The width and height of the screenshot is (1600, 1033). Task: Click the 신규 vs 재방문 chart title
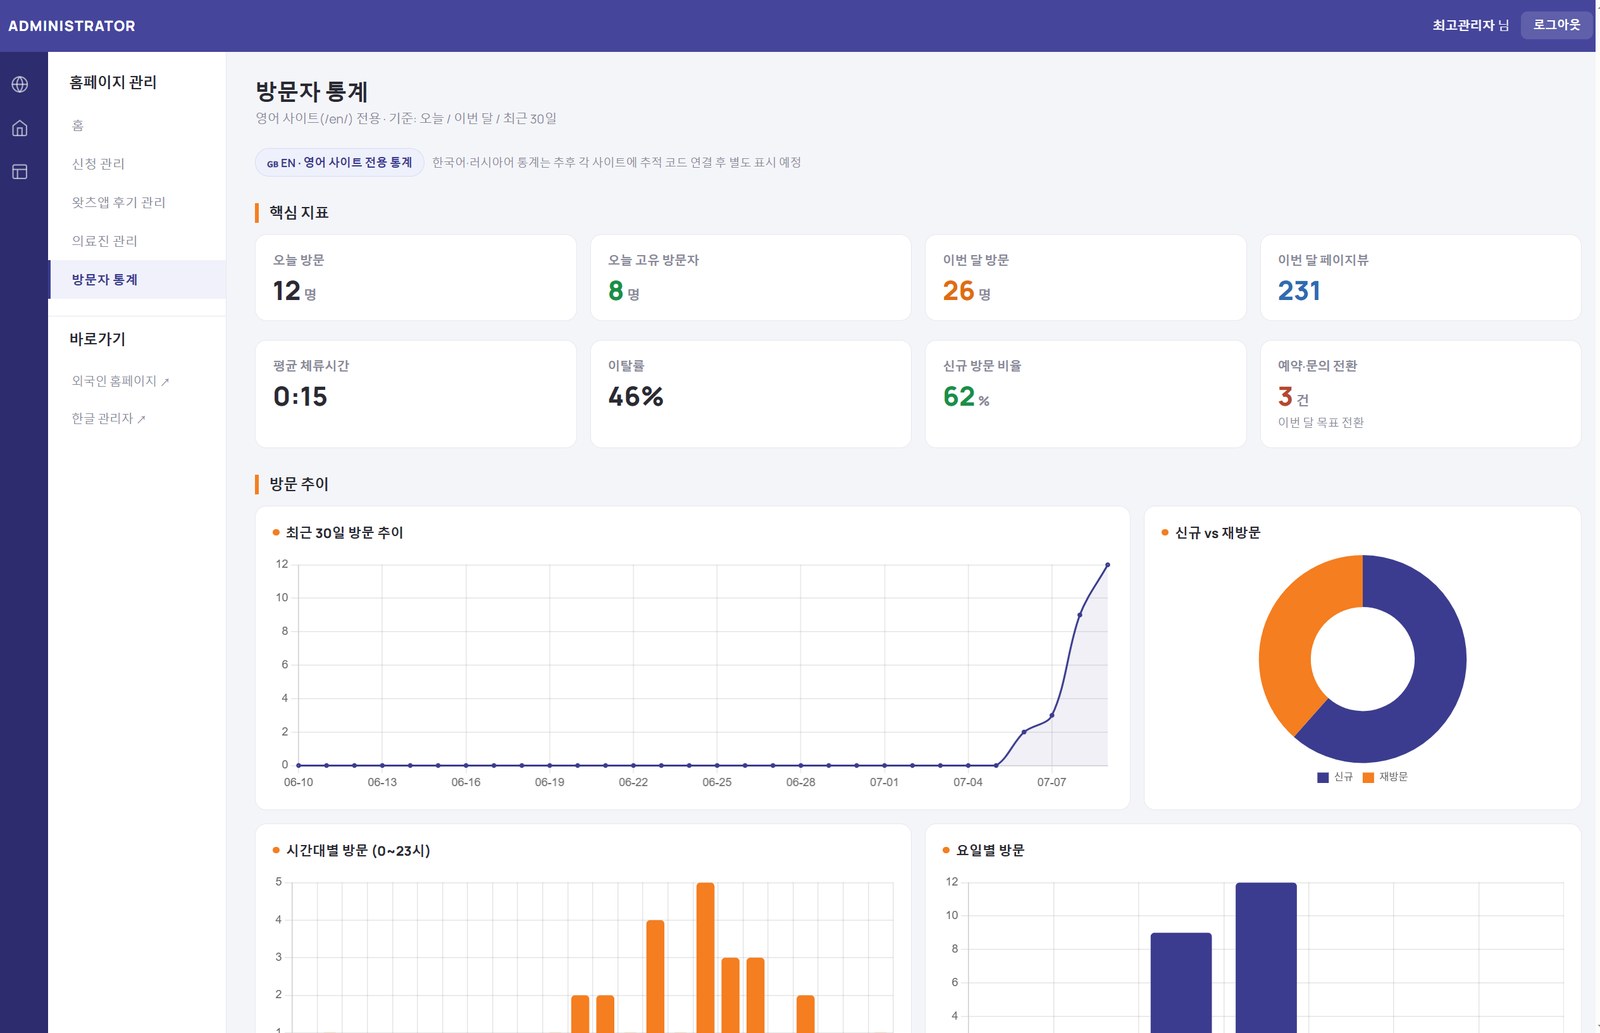(1217, 533)
